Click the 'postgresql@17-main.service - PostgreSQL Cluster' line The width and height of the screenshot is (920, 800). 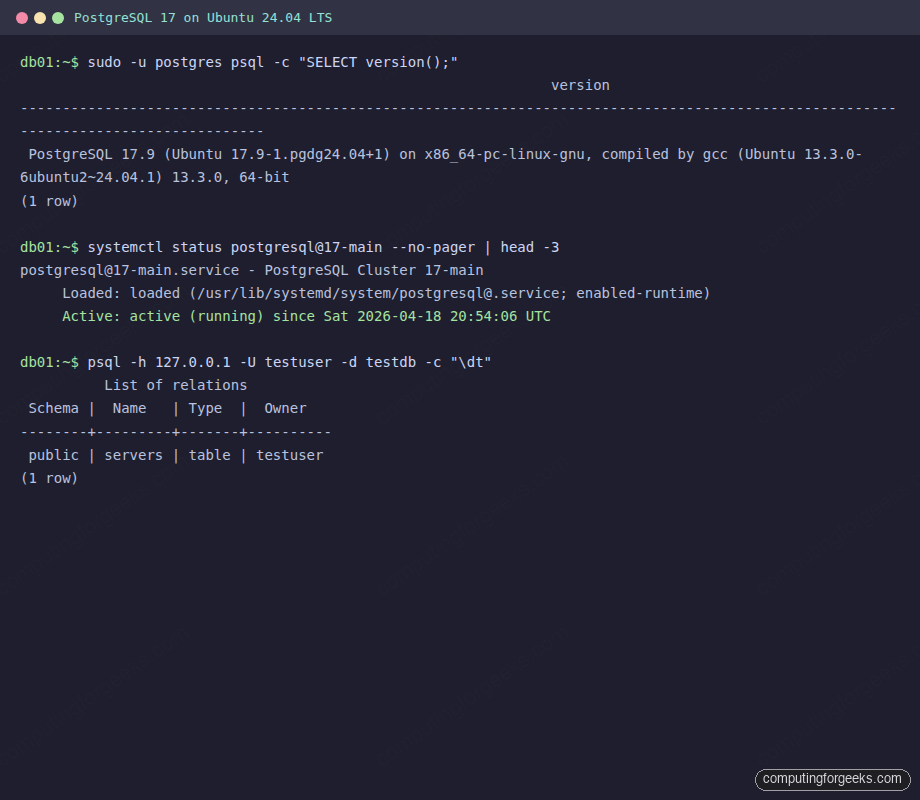[252, 270]
